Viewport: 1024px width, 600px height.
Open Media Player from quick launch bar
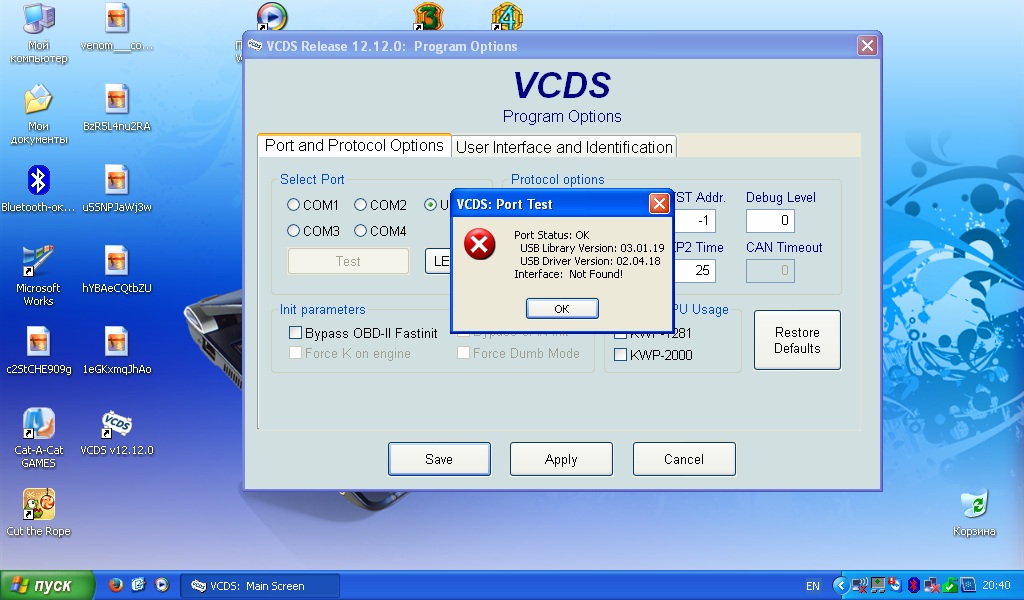[161, 585]
